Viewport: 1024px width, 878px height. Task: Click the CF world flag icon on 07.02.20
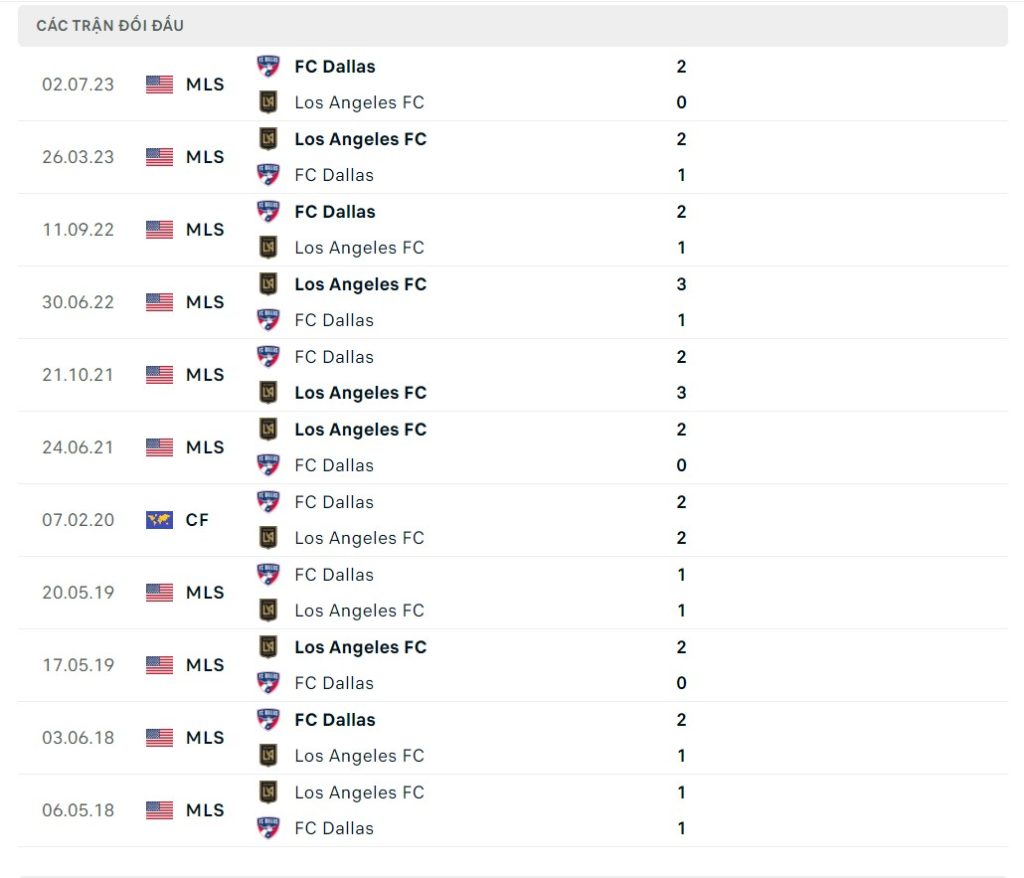(159, 520)
